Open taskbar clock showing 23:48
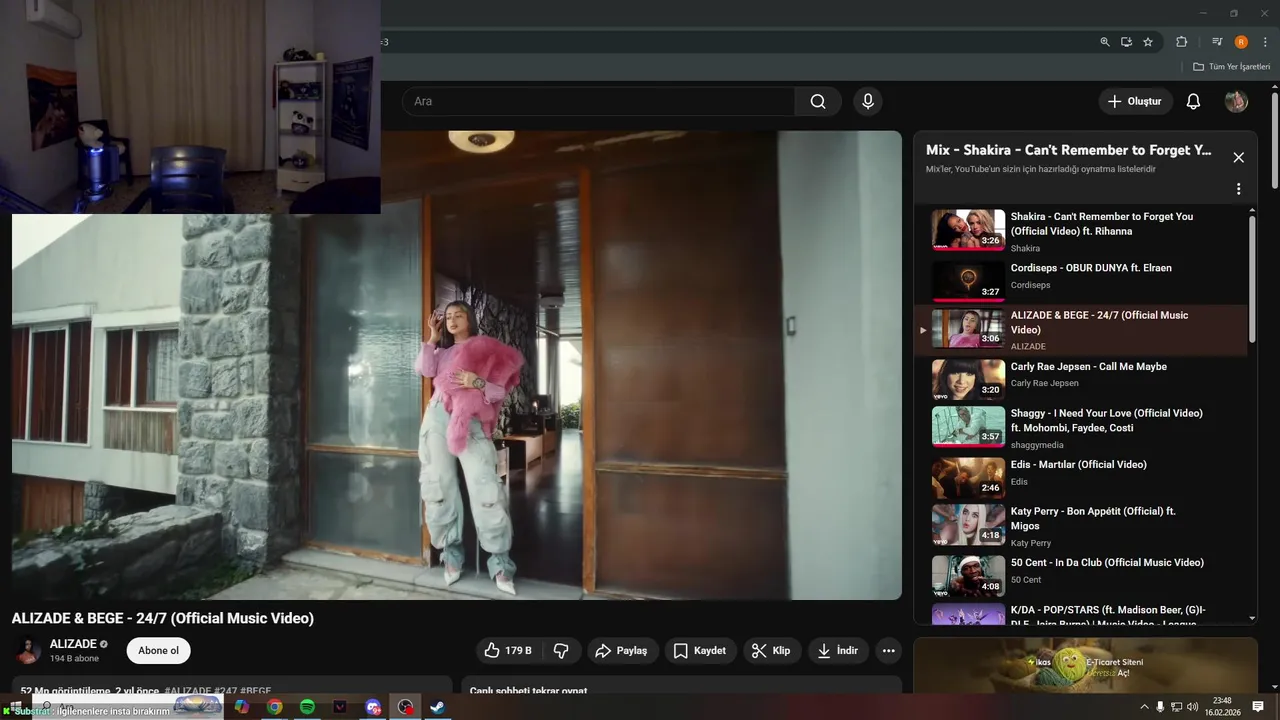This screenshot has height=720, width=1280. (x=1222, y=707)
